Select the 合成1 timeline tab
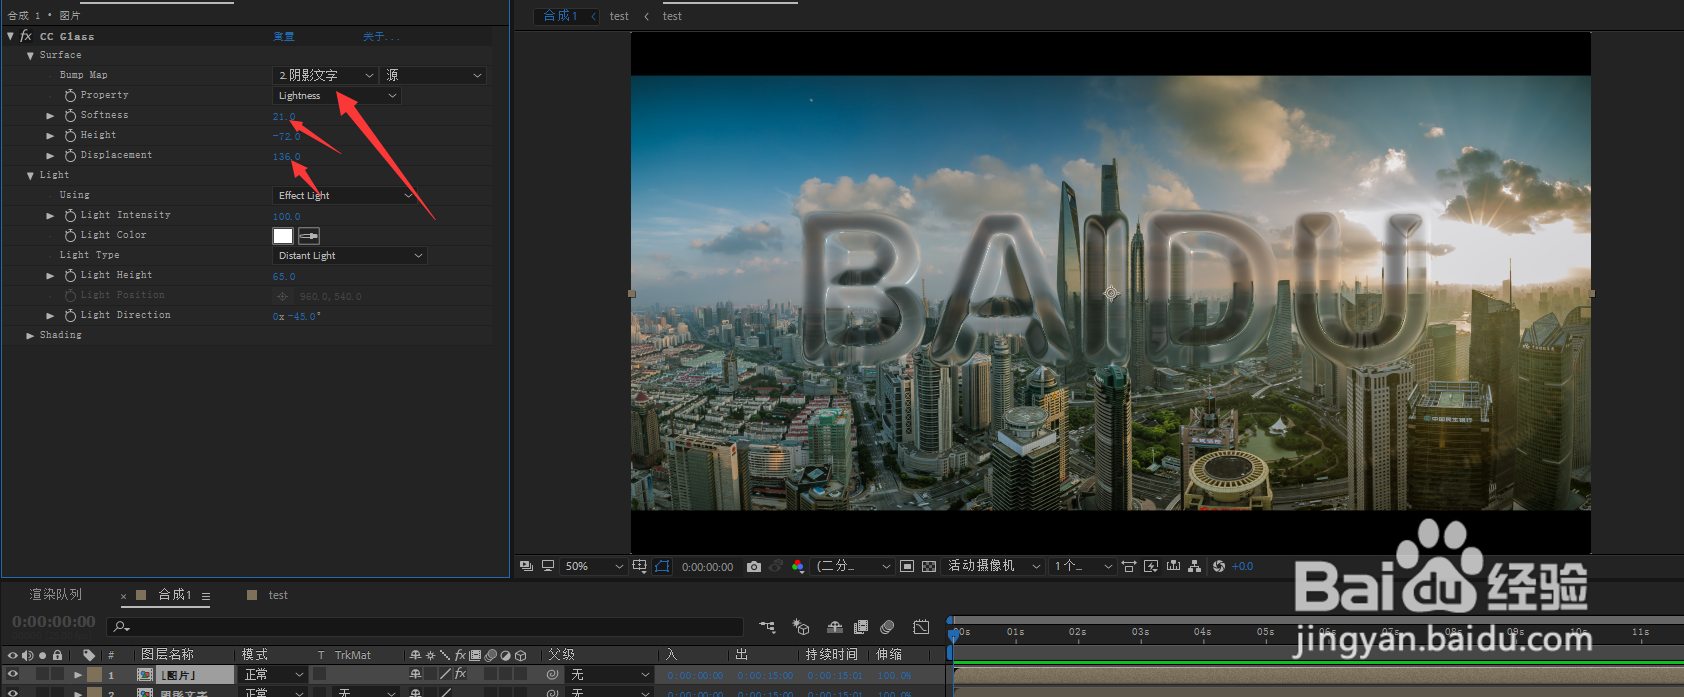1684x697 pixels. click(x=174, y=595)
